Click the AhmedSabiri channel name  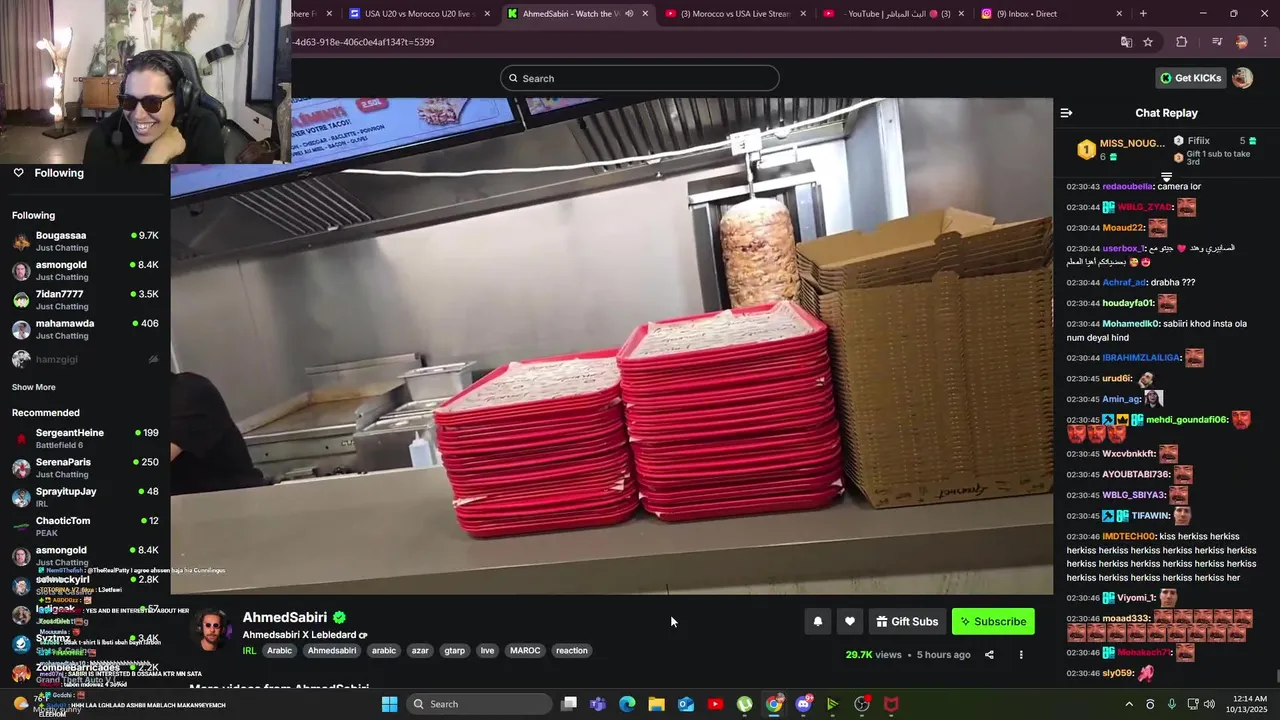pos(284,618)
